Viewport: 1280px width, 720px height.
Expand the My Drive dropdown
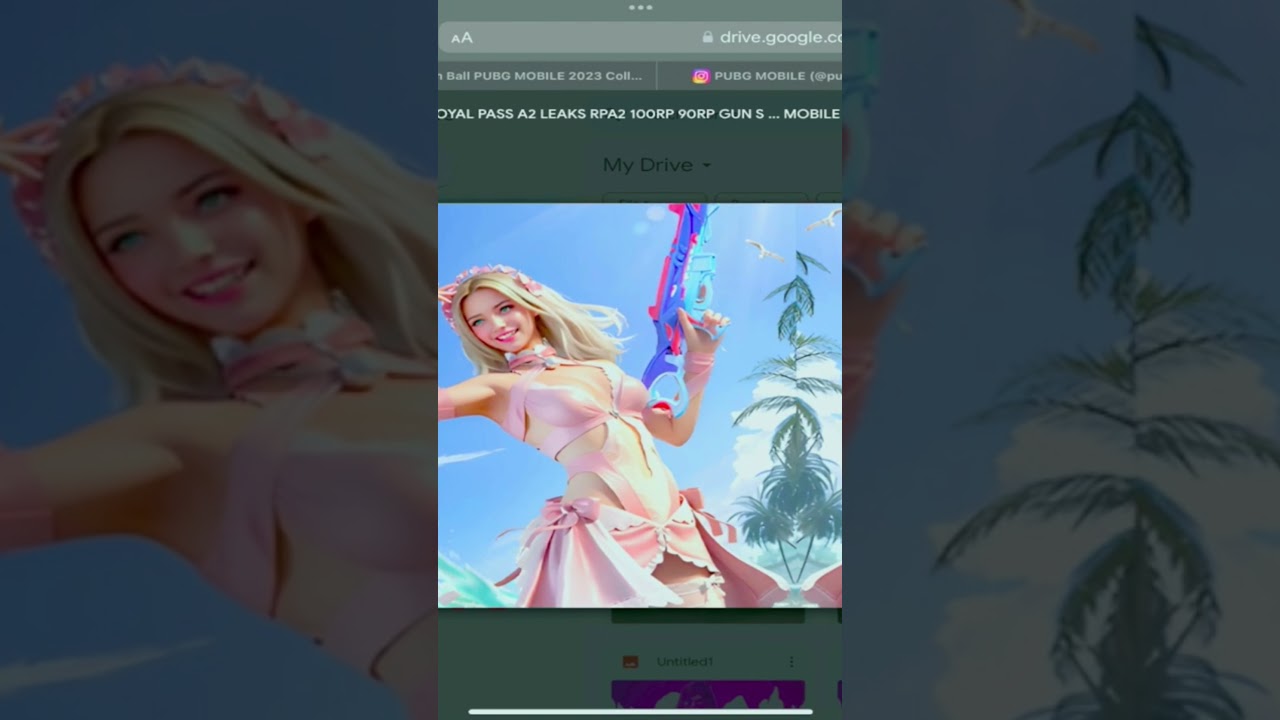click(657, 165)
